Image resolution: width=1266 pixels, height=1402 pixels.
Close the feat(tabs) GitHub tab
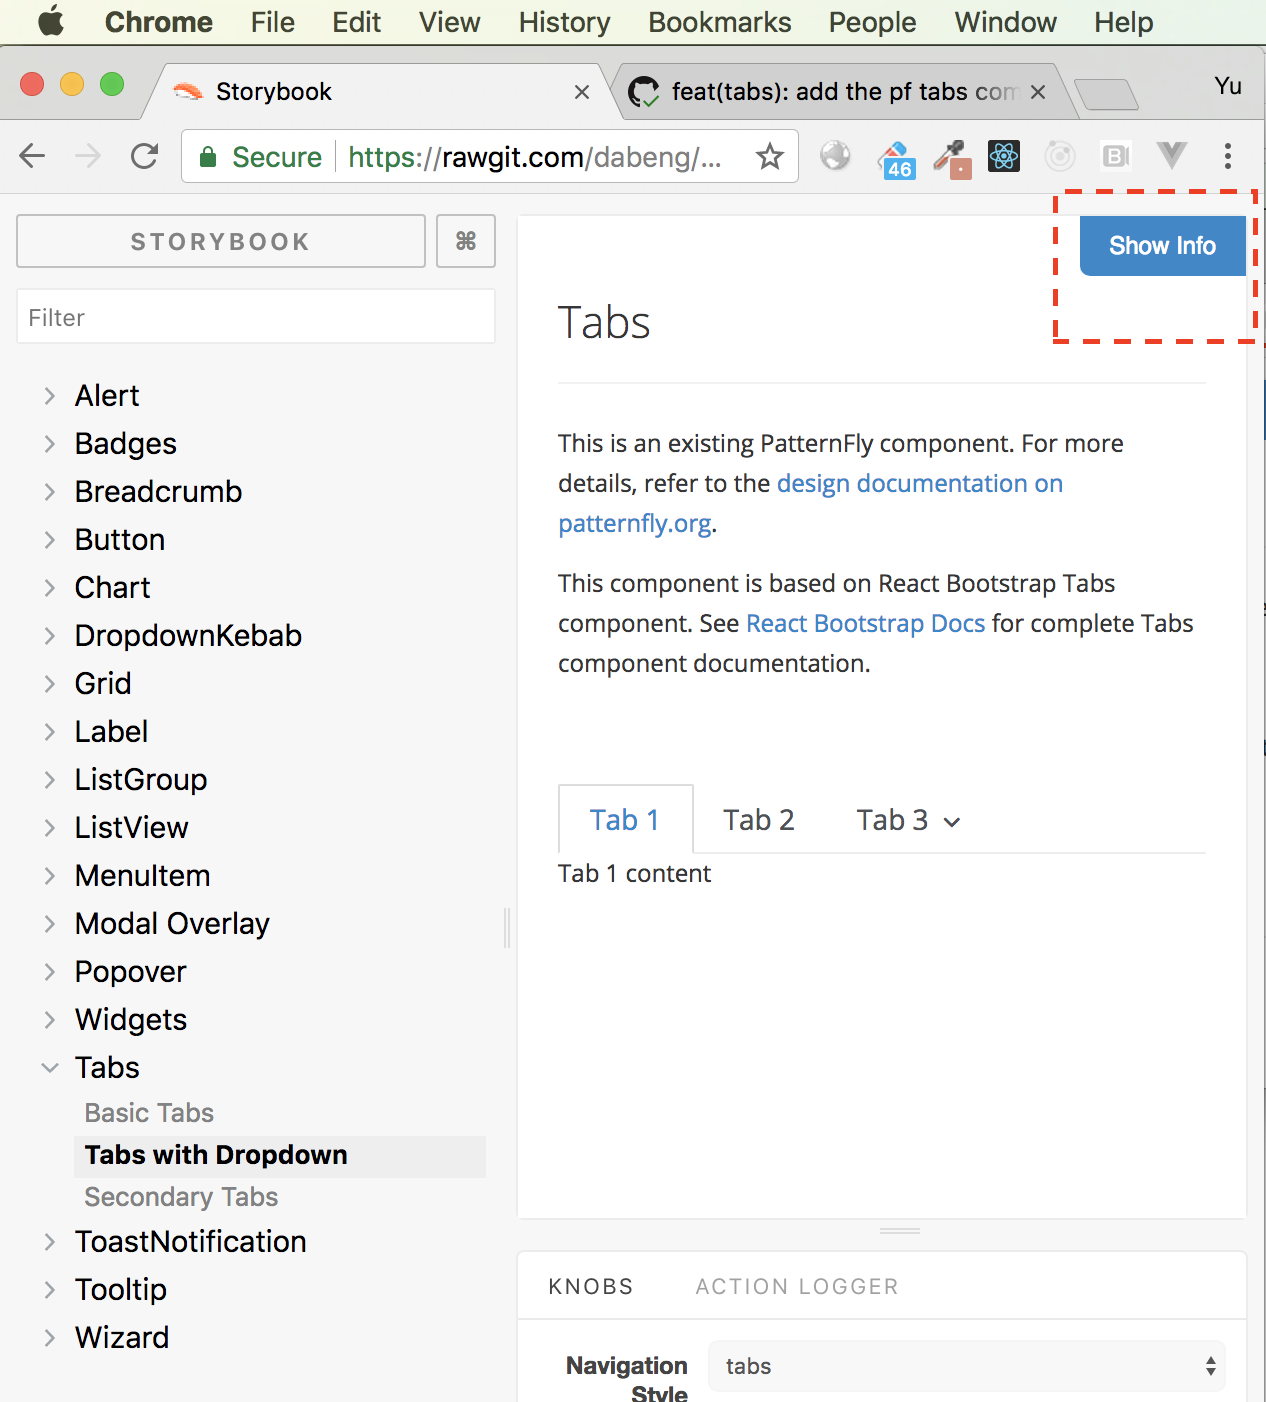[1038, 92]
